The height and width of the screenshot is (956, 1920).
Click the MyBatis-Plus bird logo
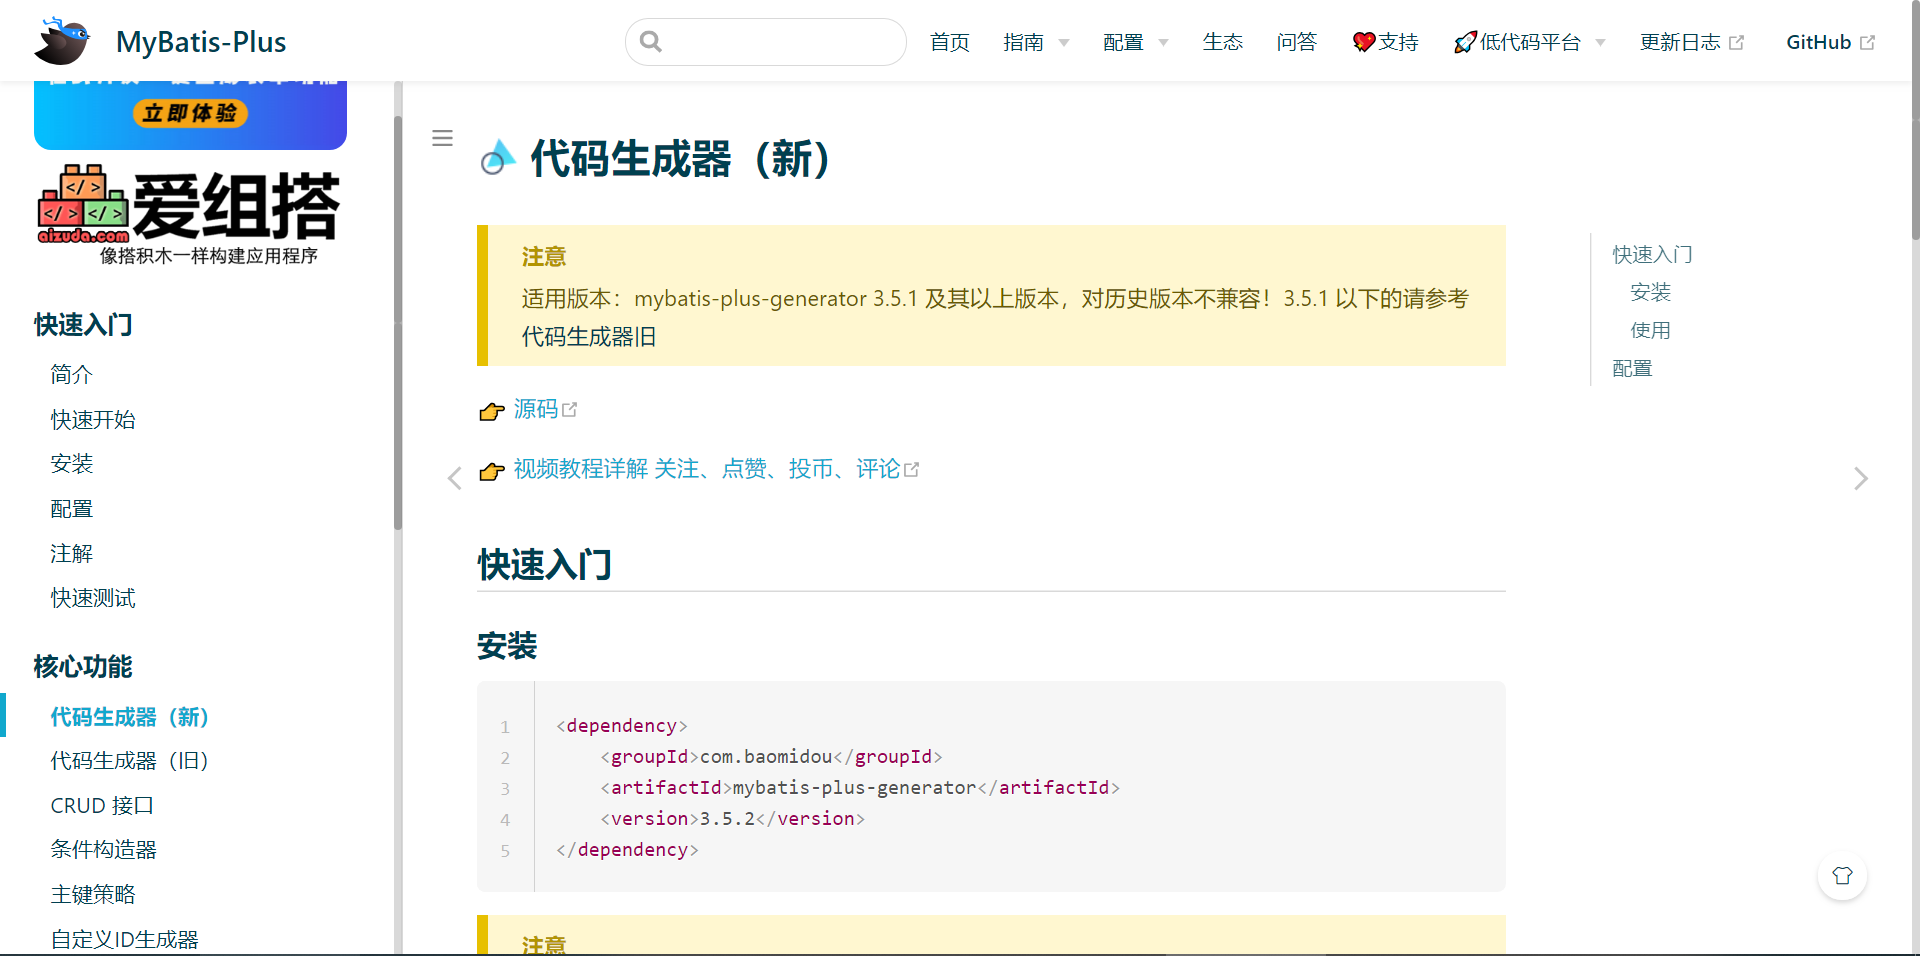(62, 41)
